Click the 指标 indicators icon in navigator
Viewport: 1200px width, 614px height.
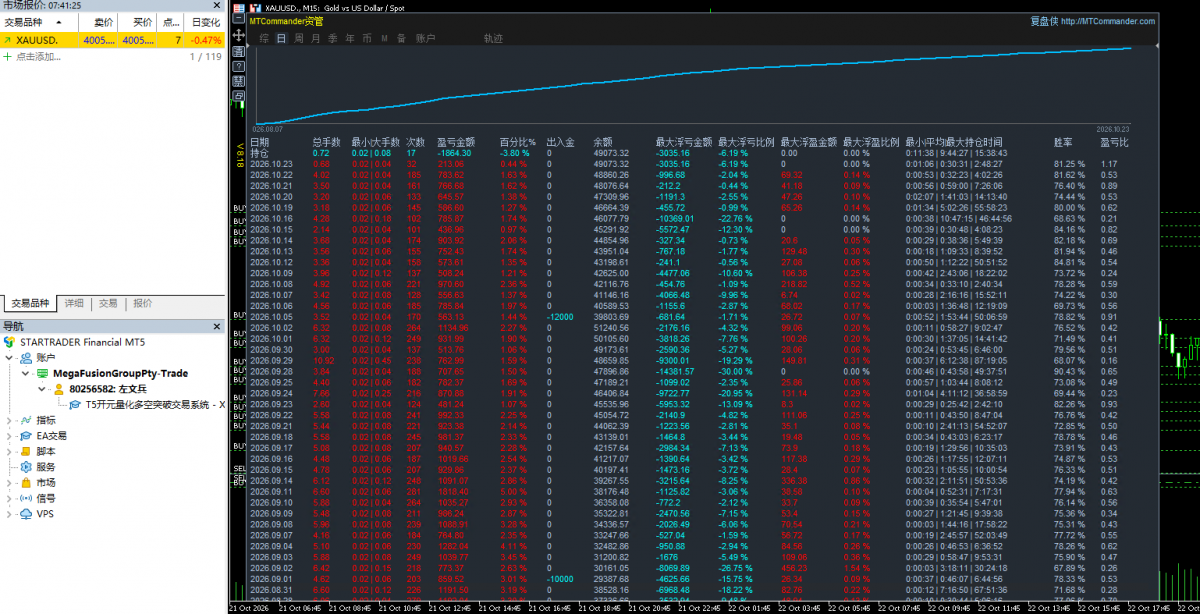pyautogui.click(x=25, y=420)
